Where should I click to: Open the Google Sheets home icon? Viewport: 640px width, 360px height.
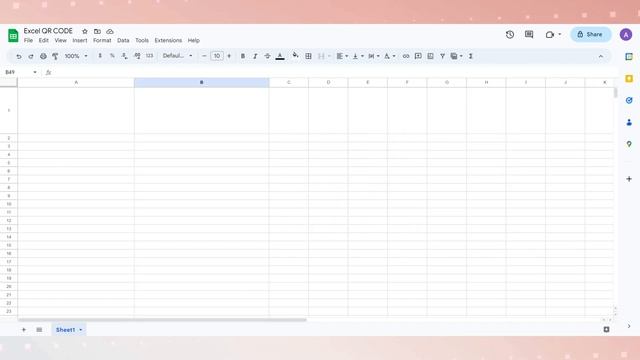tap(13, 36)
